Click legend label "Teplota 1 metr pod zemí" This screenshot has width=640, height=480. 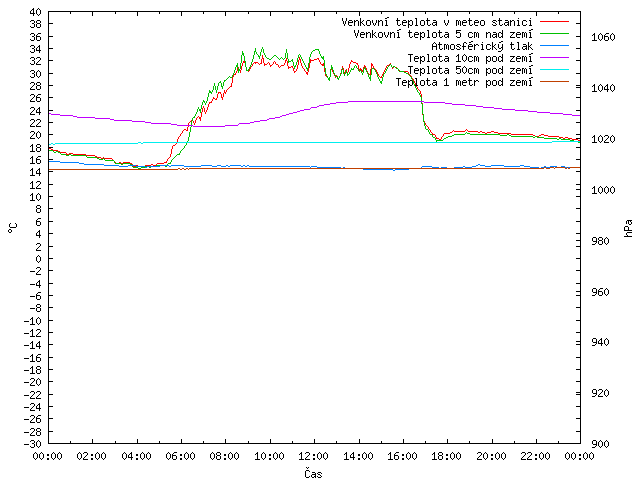(x=464, y=82)
